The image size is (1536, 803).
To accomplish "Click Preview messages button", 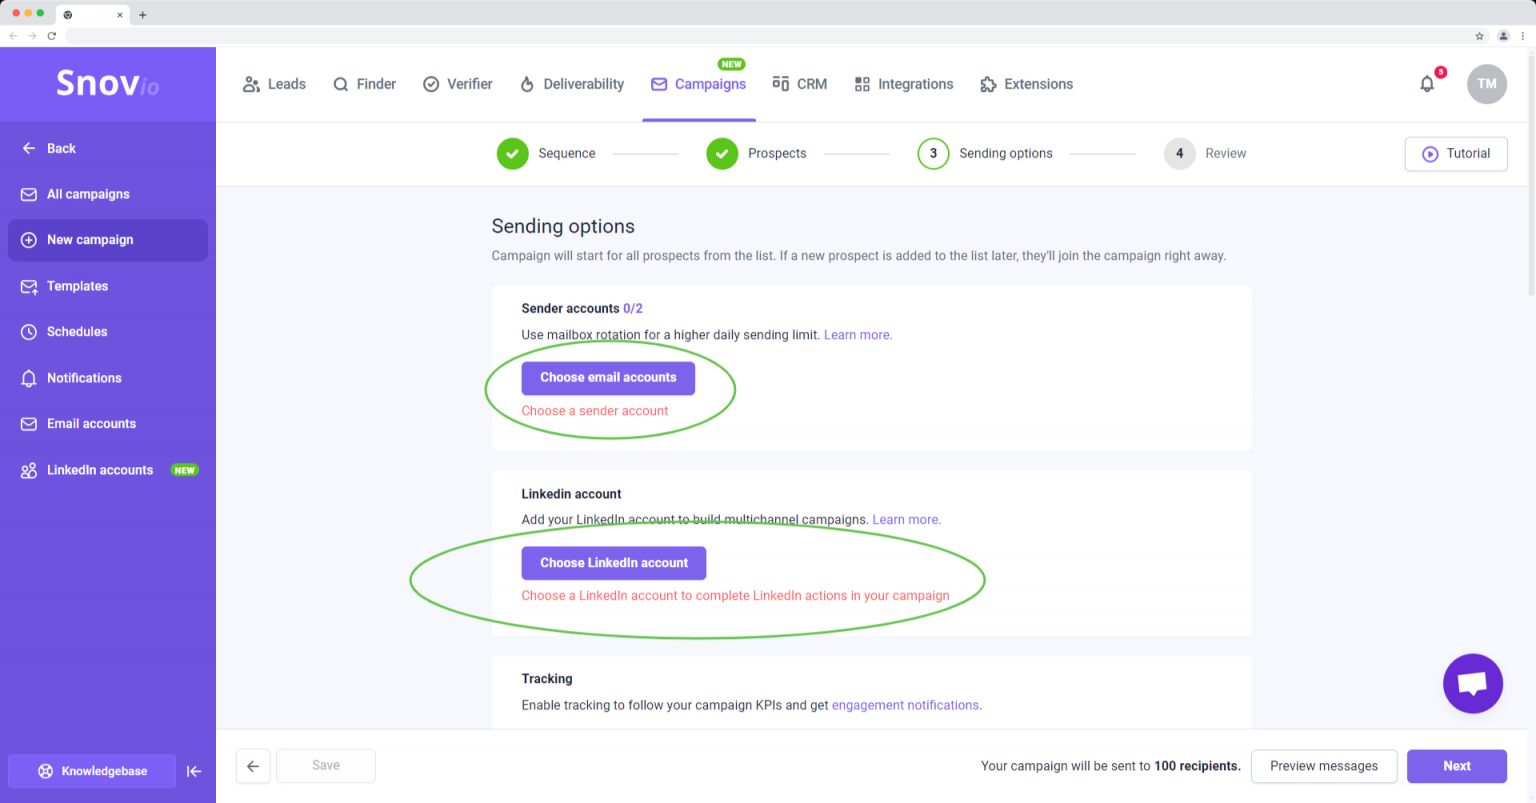I will coord(1324,766).
